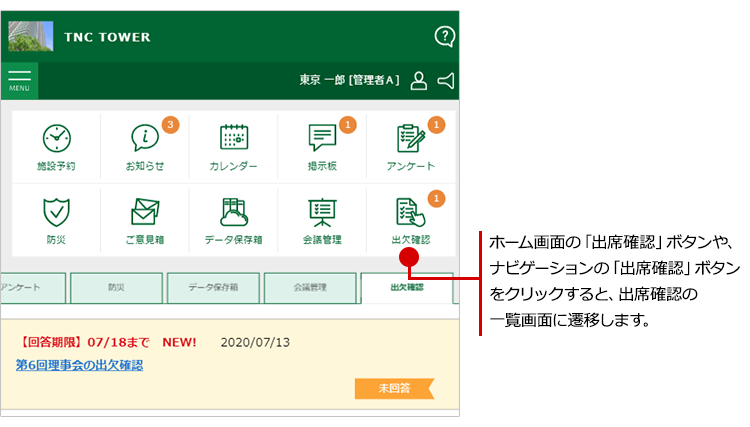Screen dimensions: 750x427
Task: Open the データ保存箱 data storage icon
Action: [233, 219]
